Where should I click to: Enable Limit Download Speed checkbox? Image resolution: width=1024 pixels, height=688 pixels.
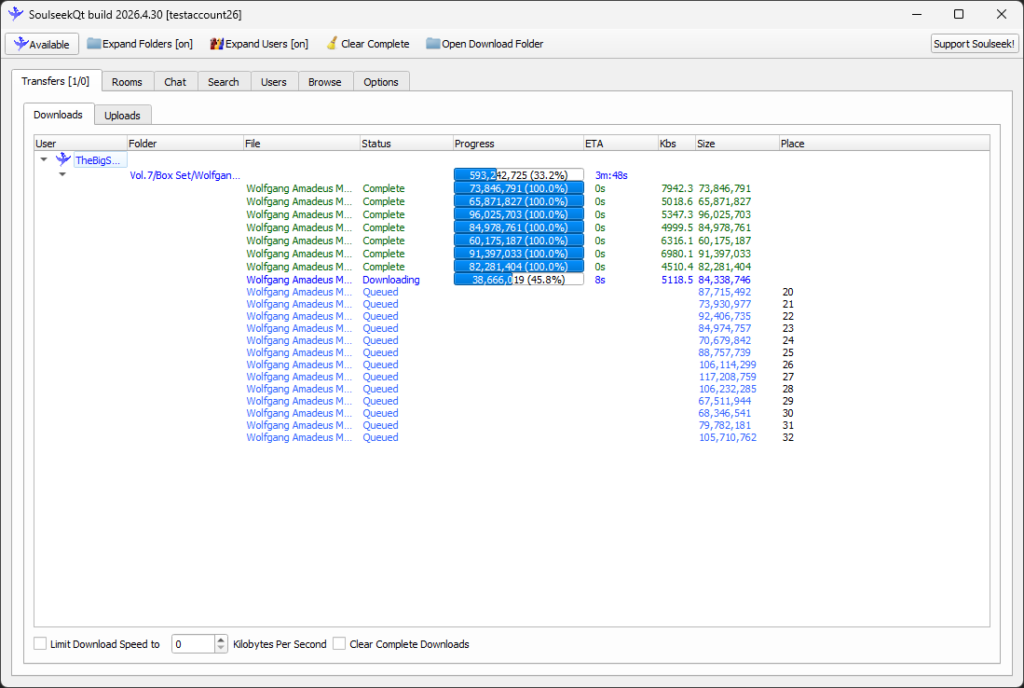coord(40,644)
